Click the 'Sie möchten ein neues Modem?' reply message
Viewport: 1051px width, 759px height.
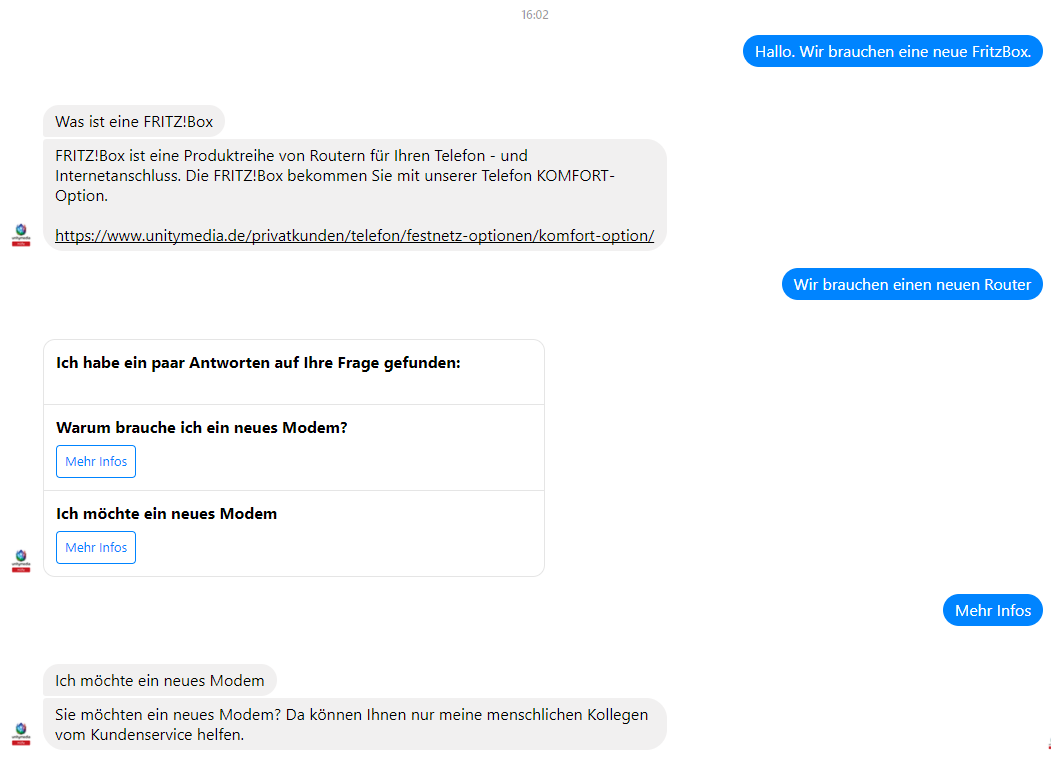click(x=355, y=724)
